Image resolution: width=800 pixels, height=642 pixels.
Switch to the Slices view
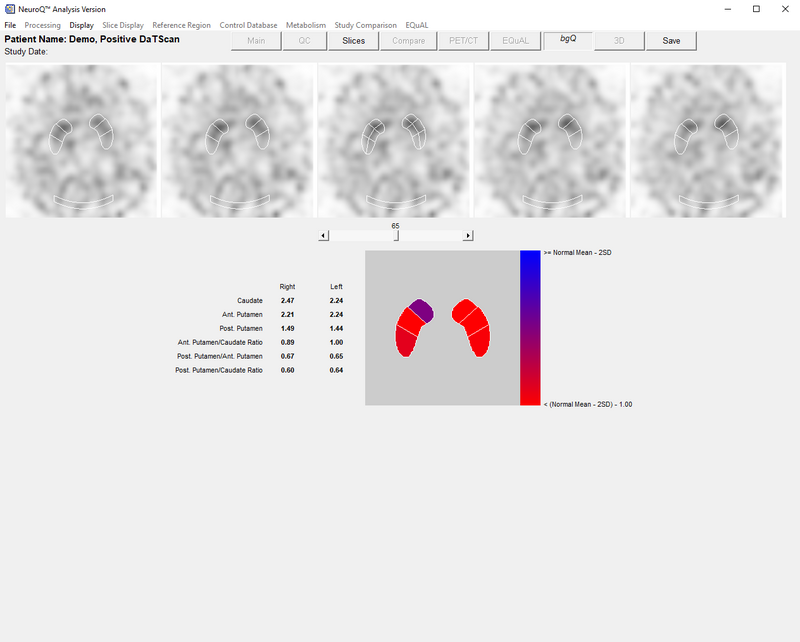pos(356,41)
